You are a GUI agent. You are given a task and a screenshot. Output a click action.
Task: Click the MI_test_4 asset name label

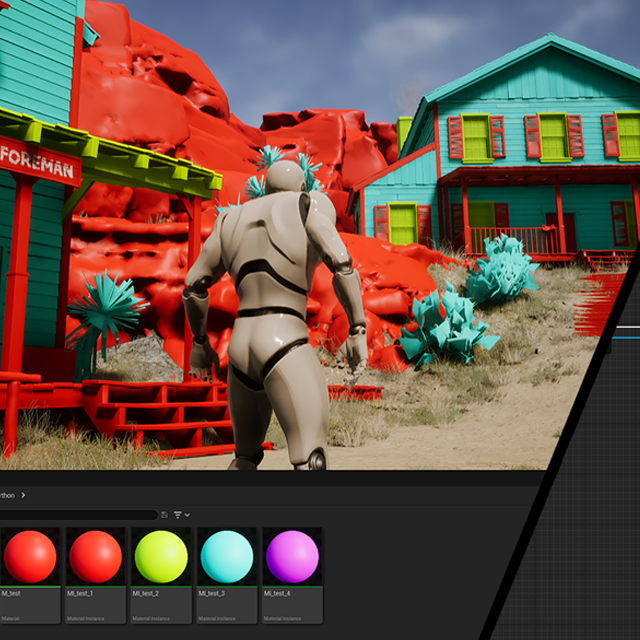(277, 593)
